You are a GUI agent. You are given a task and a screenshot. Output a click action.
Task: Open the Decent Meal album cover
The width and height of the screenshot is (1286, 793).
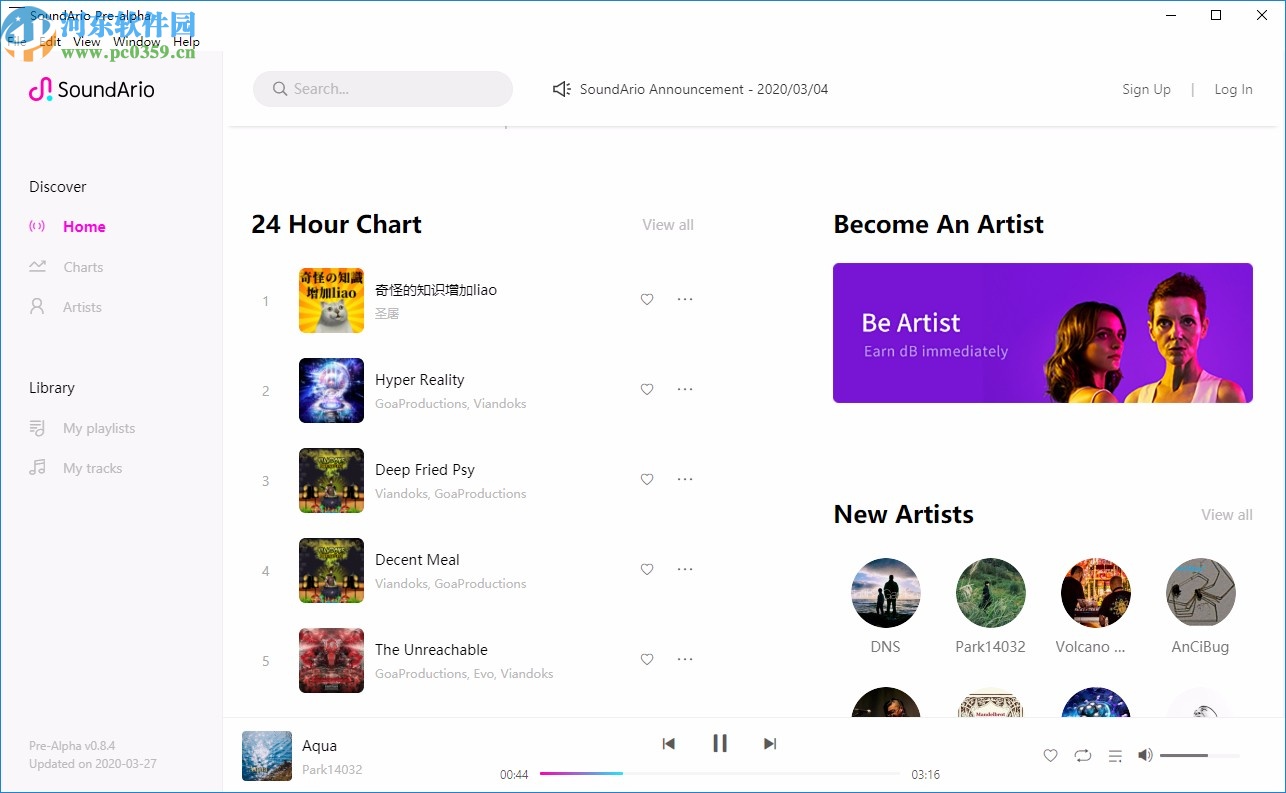[331, 570]
